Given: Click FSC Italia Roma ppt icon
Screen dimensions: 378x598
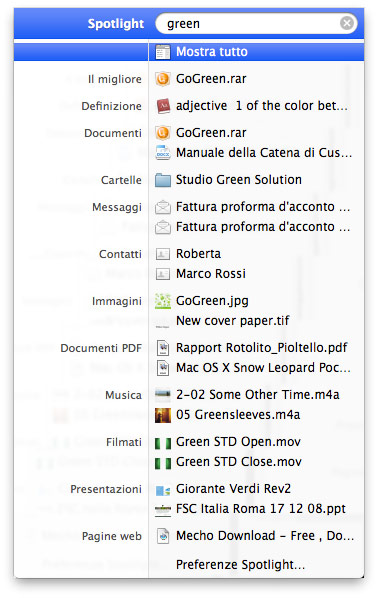Looking at the screenshot, I should point(163,509).
